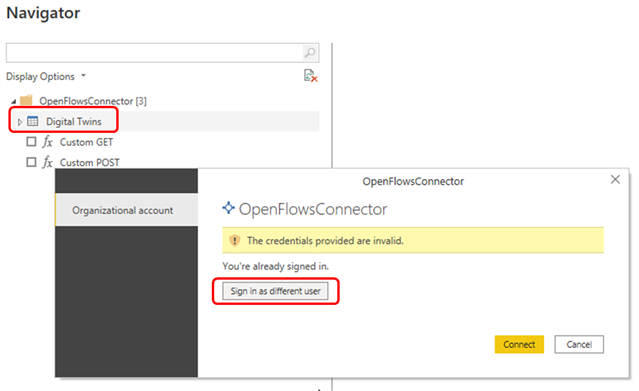Click the refresh file icon with red X
The width and height of the screenshot is (639, 391).
click(x=311, y=76)
